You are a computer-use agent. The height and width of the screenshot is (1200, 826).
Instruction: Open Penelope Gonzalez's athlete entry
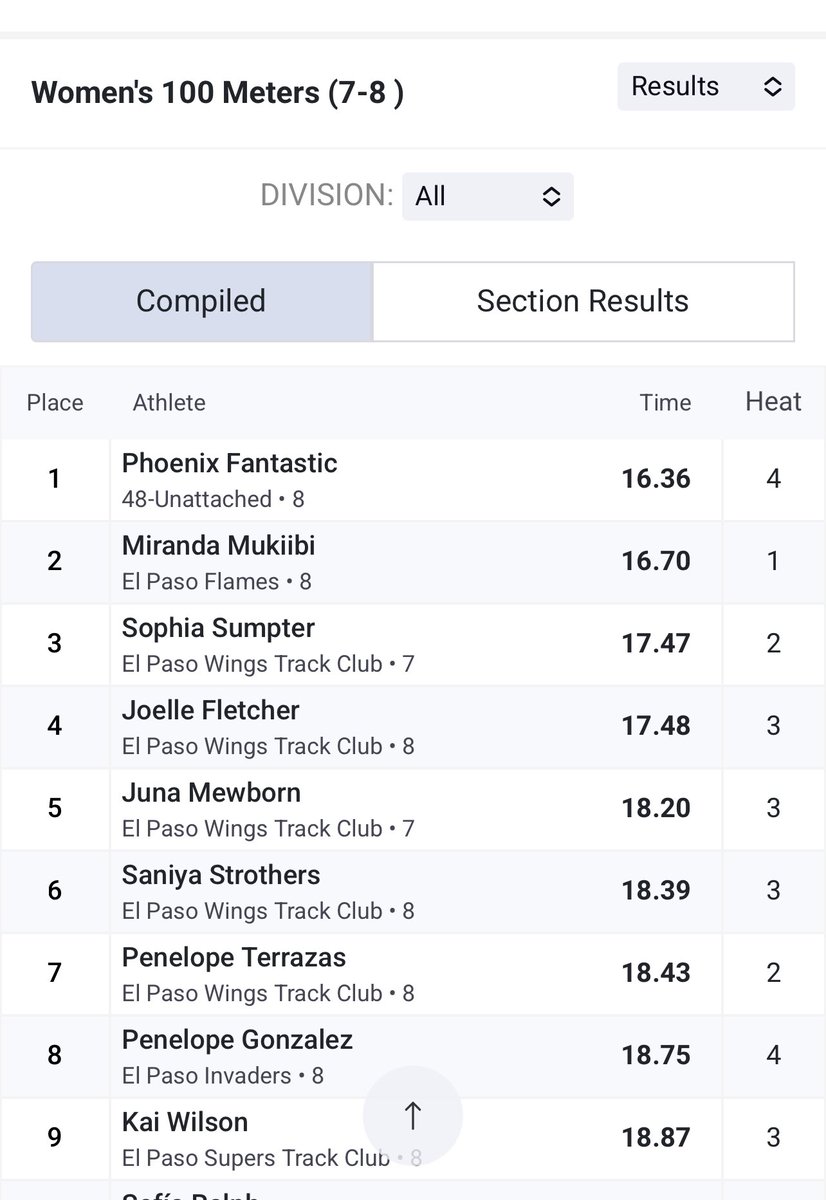[x=237, y=1040]
